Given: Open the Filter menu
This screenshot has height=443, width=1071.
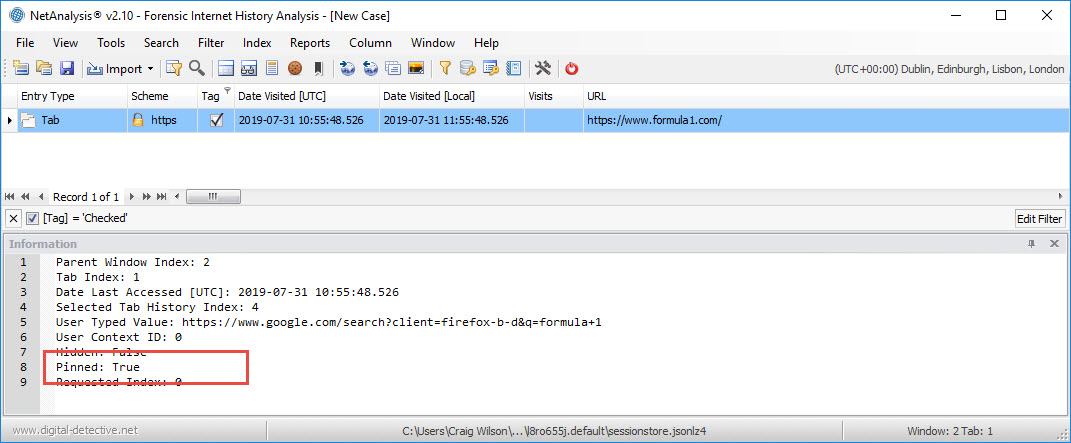Looking at the screenshot, I should [x=211, y=42].
